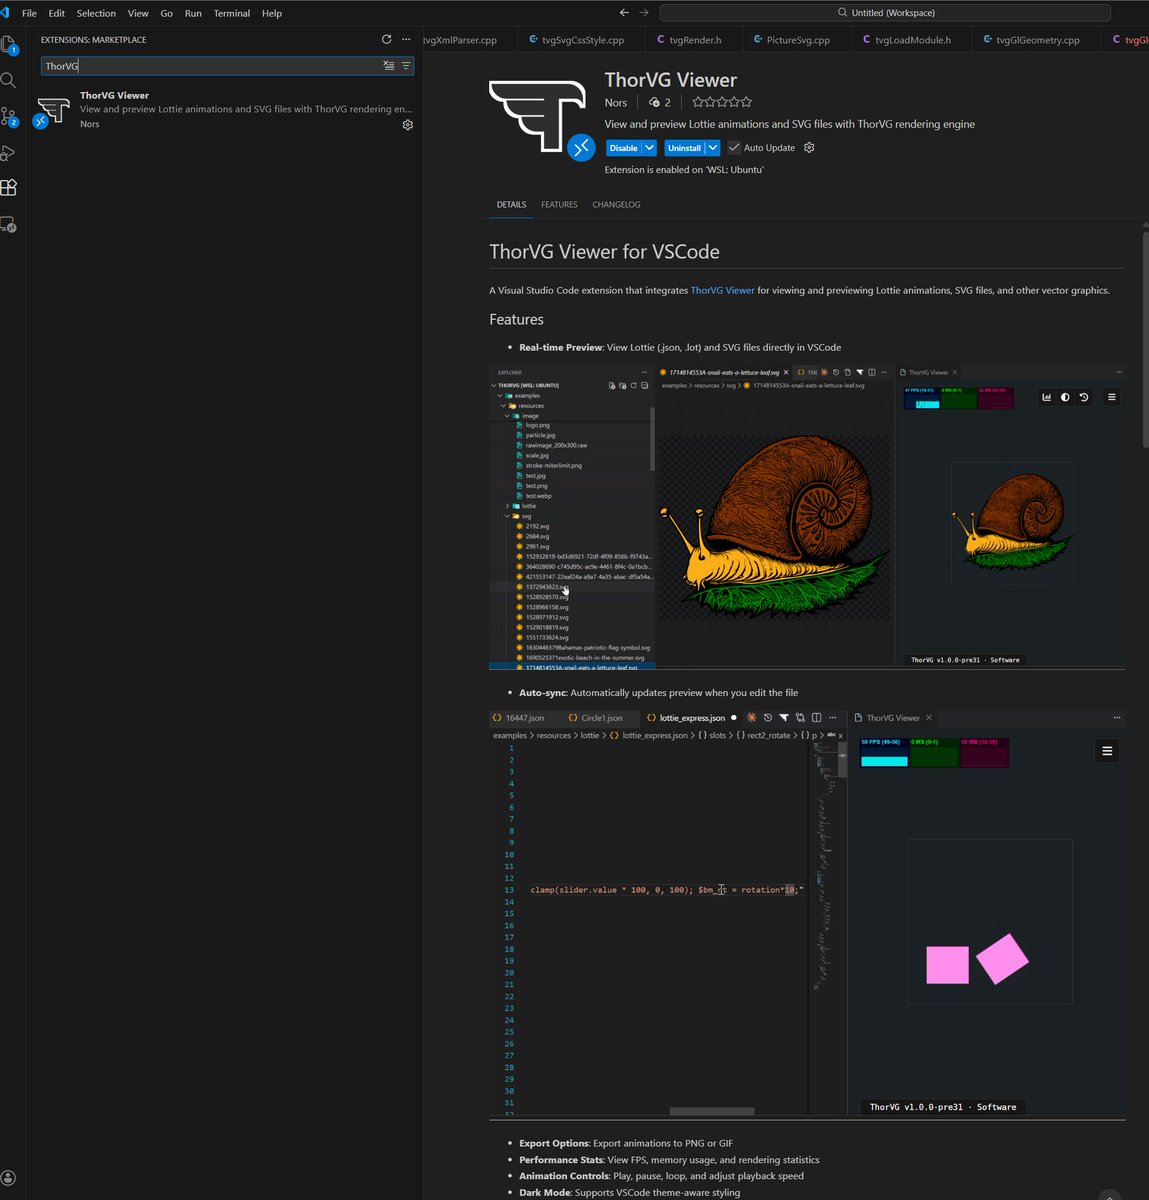Click the back navigation arrow
This screenshot has height=1200, width=1149.
click(623, 12)
